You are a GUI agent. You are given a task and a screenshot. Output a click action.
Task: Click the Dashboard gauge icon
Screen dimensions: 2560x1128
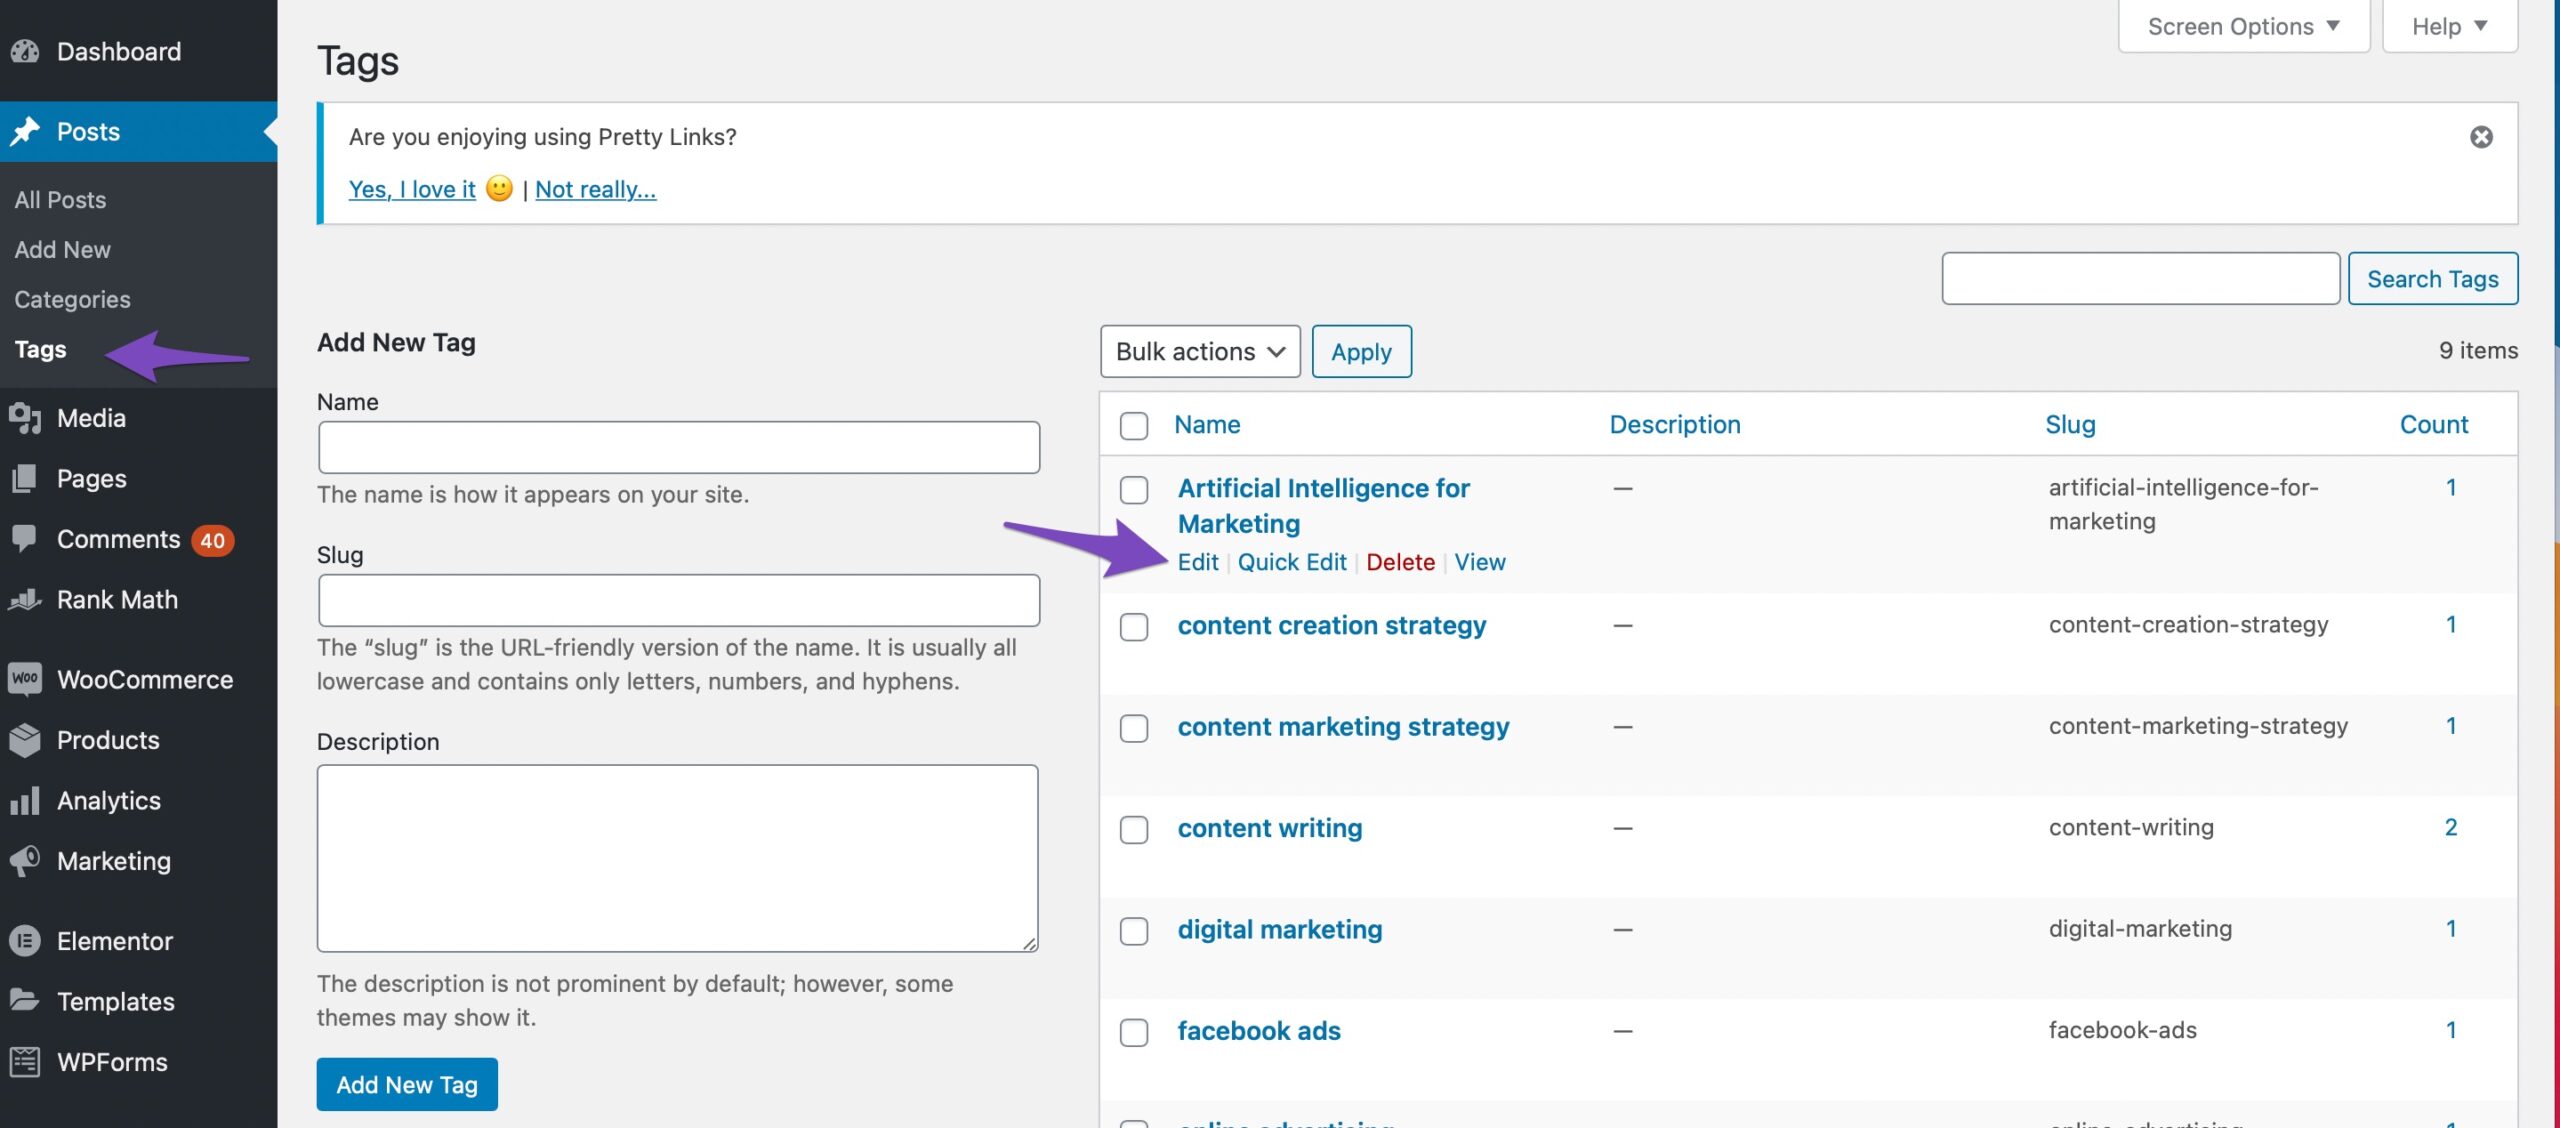[25, 51]
